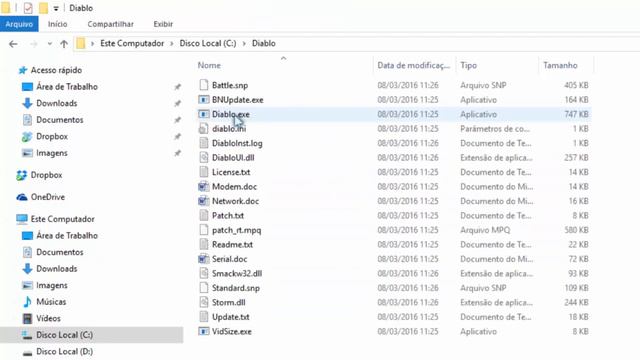Click the OneDrive cloud icon in sidebar
The height and width of the screenshot is (360, 640).
[22, 197]
